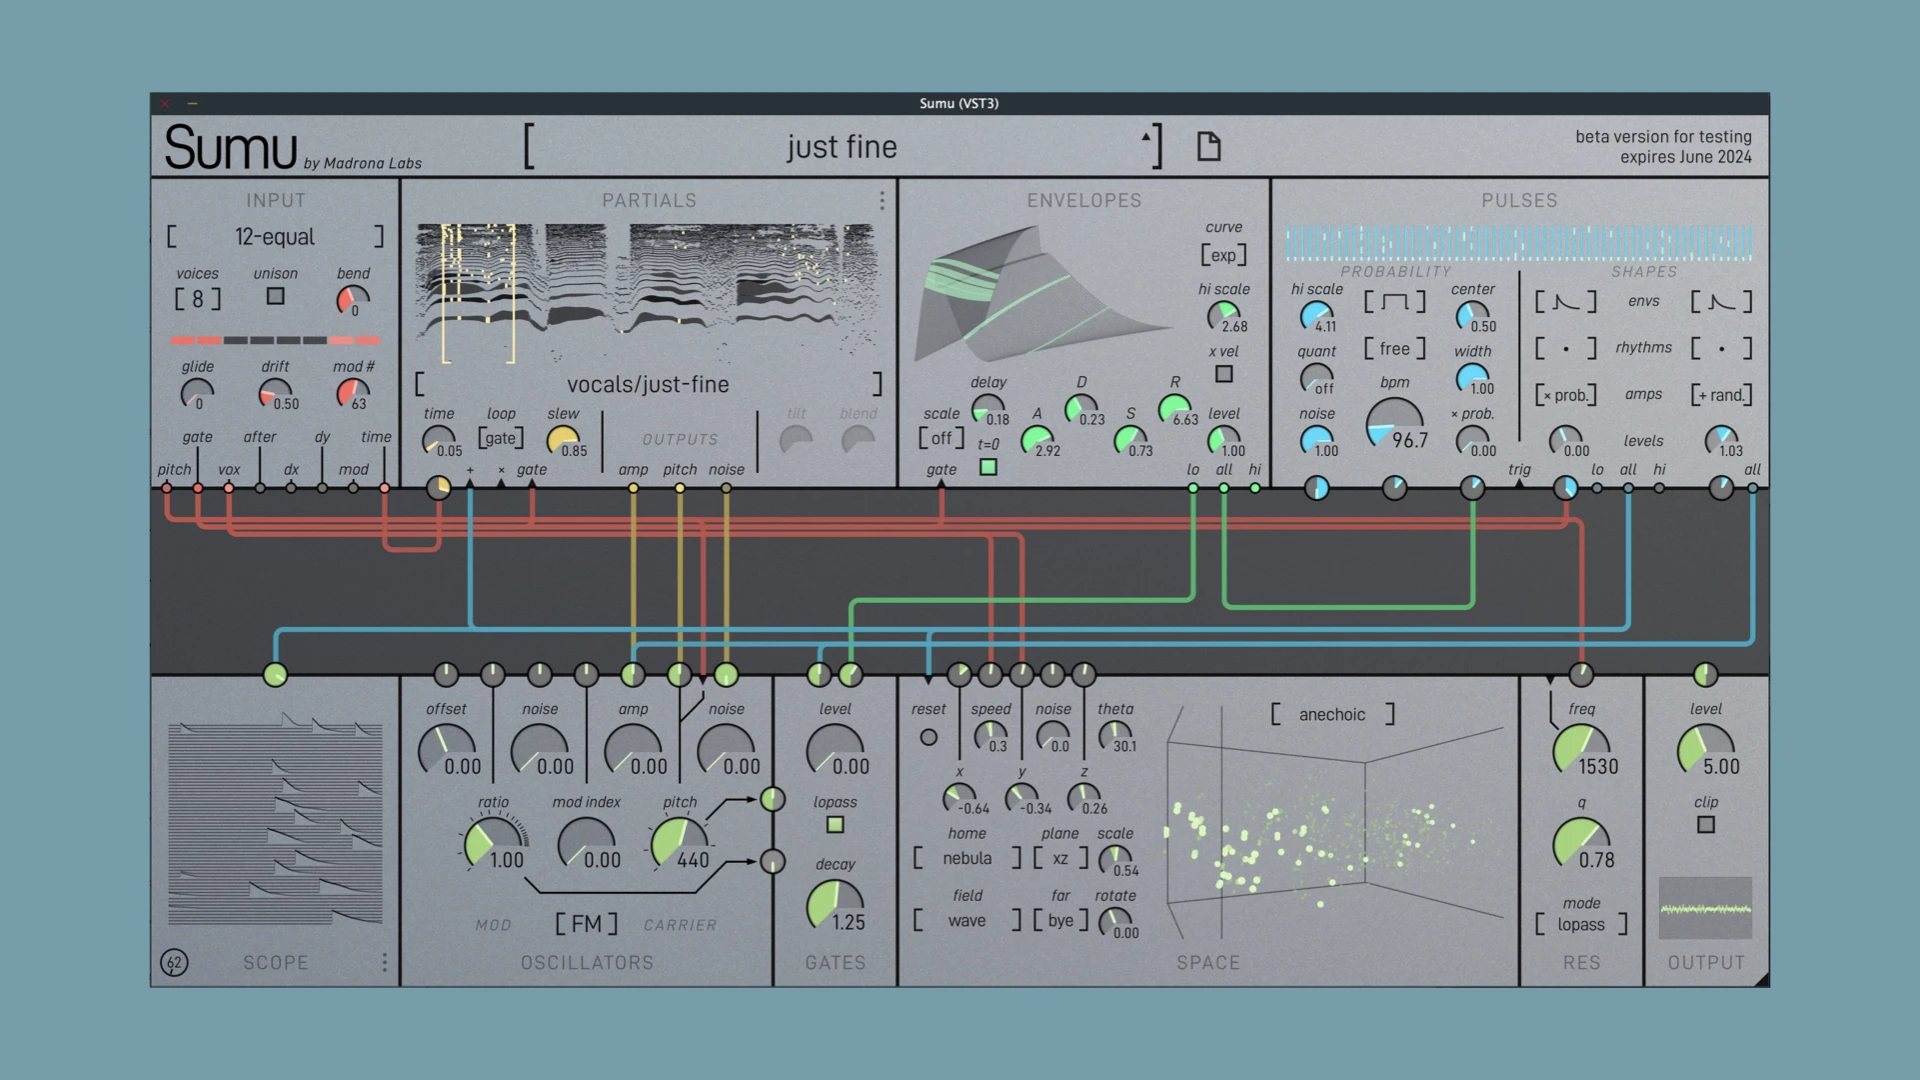The height and width of the screenshot is (1080, 1920).
Task: Select the left envs shape selector
Action: [1565, 302]
